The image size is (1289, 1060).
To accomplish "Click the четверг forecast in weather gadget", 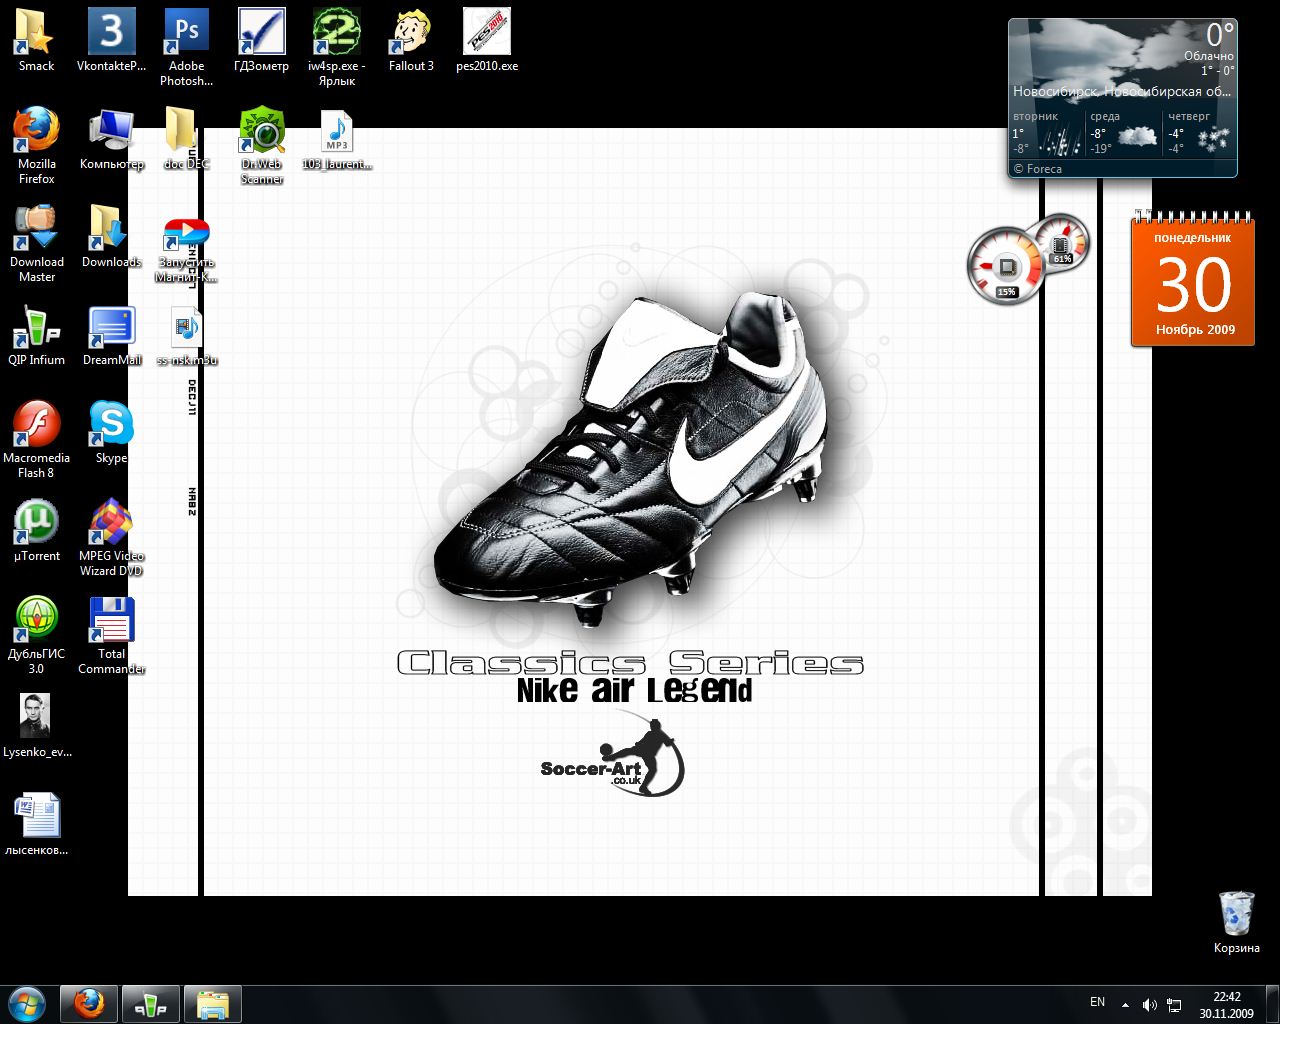I will [x=1200, y=132].
